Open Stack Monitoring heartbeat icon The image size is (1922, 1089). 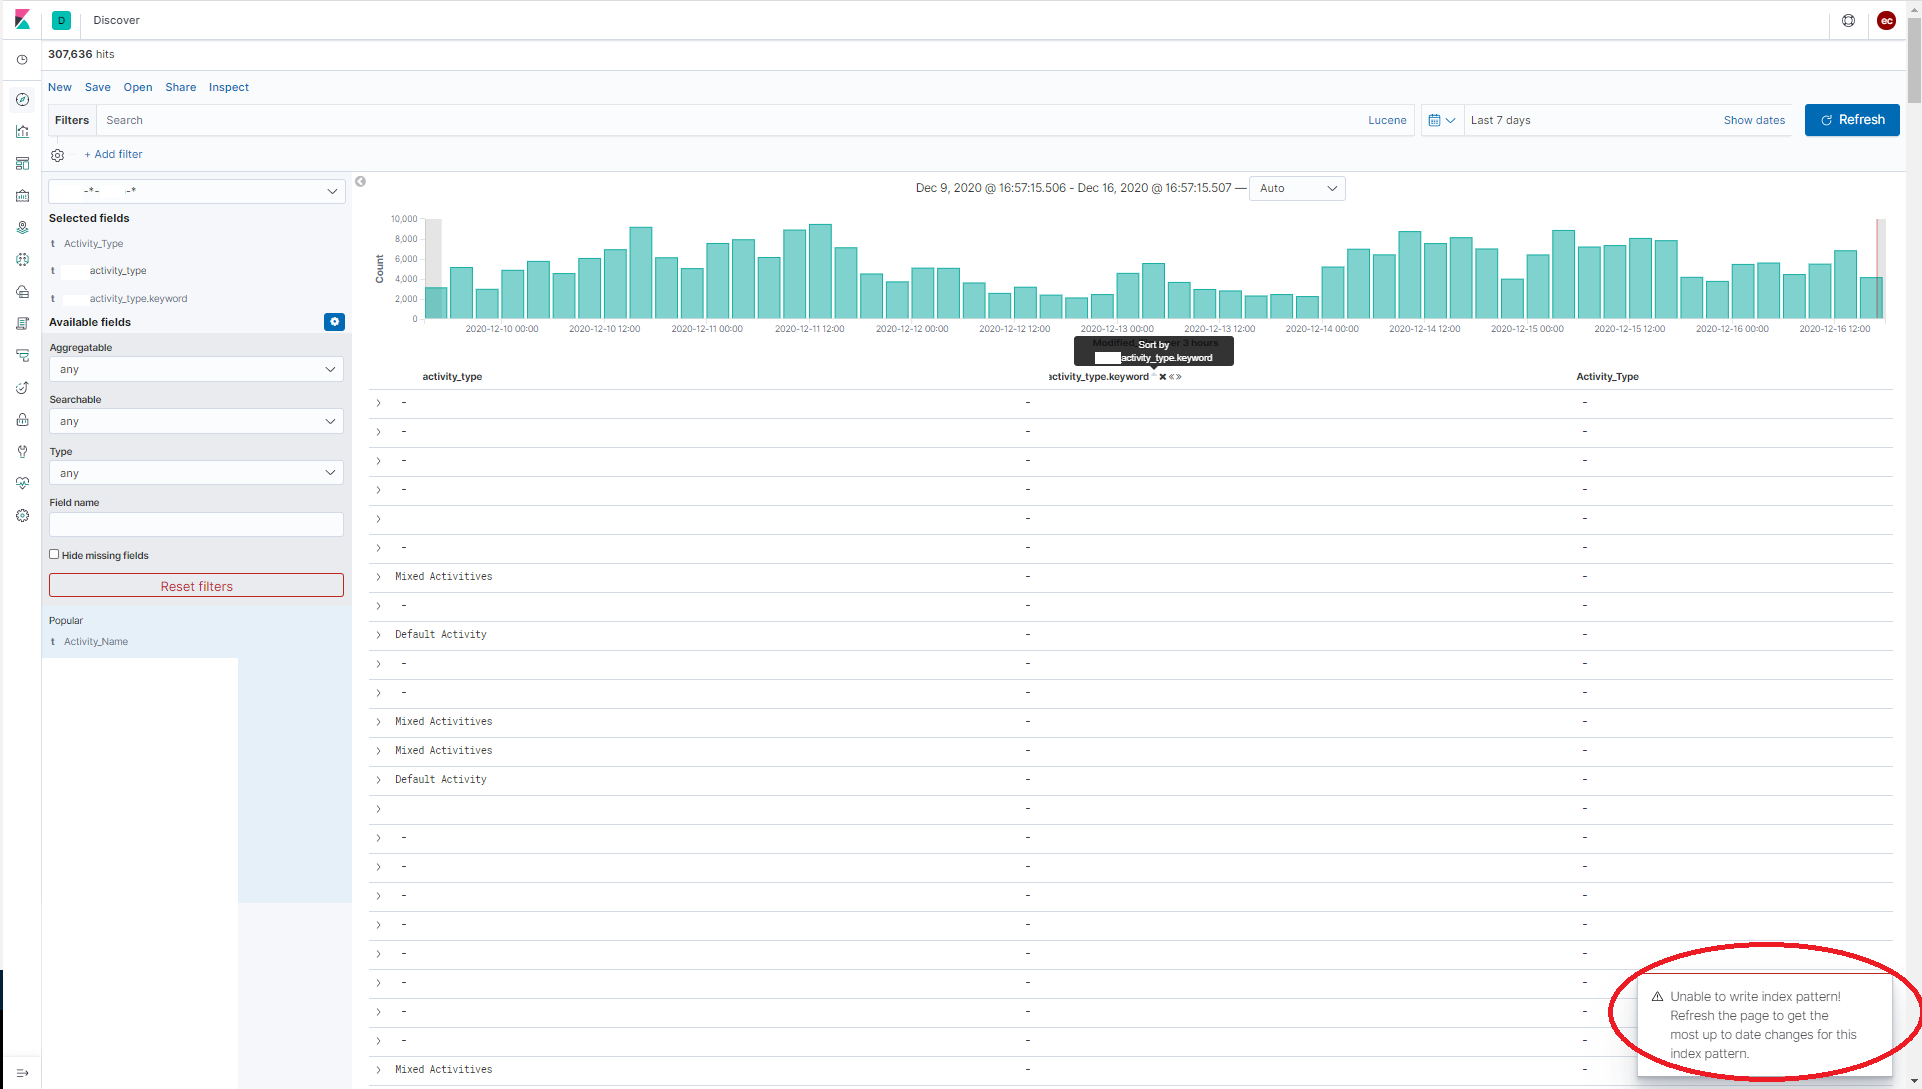[22, 483]
